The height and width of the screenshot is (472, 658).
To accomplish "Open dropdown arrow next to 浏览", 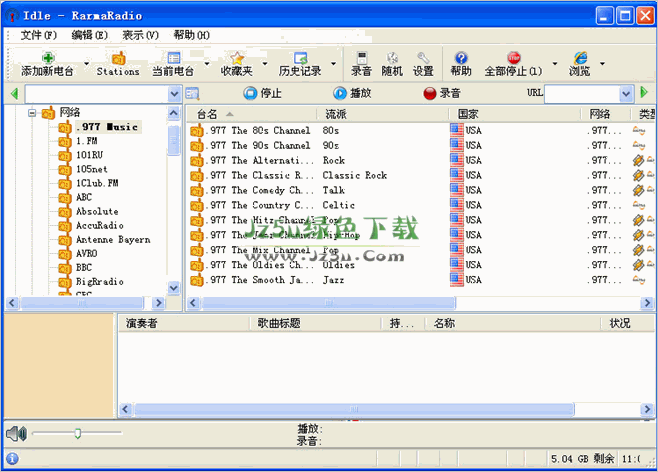I will pyautogui.click(x=602, y=64).
